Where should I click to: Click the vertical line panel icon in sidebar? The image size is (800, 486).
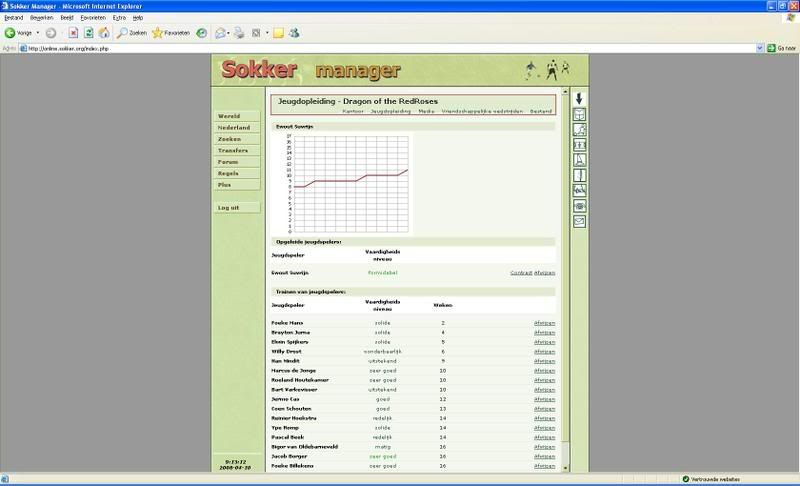579,175
